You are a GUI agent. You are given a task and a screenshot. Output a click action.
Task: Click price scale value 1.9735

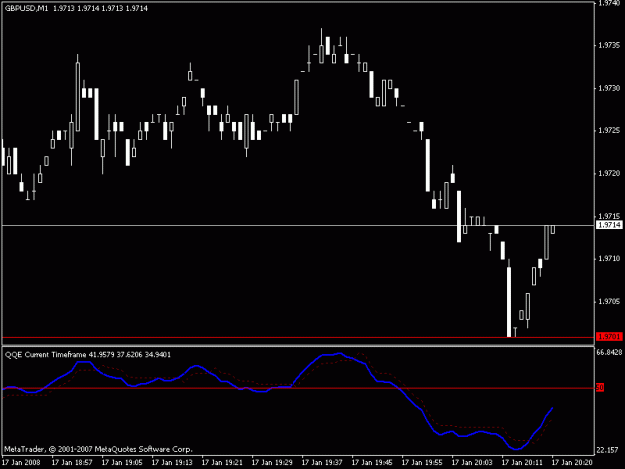coord(609,45)
